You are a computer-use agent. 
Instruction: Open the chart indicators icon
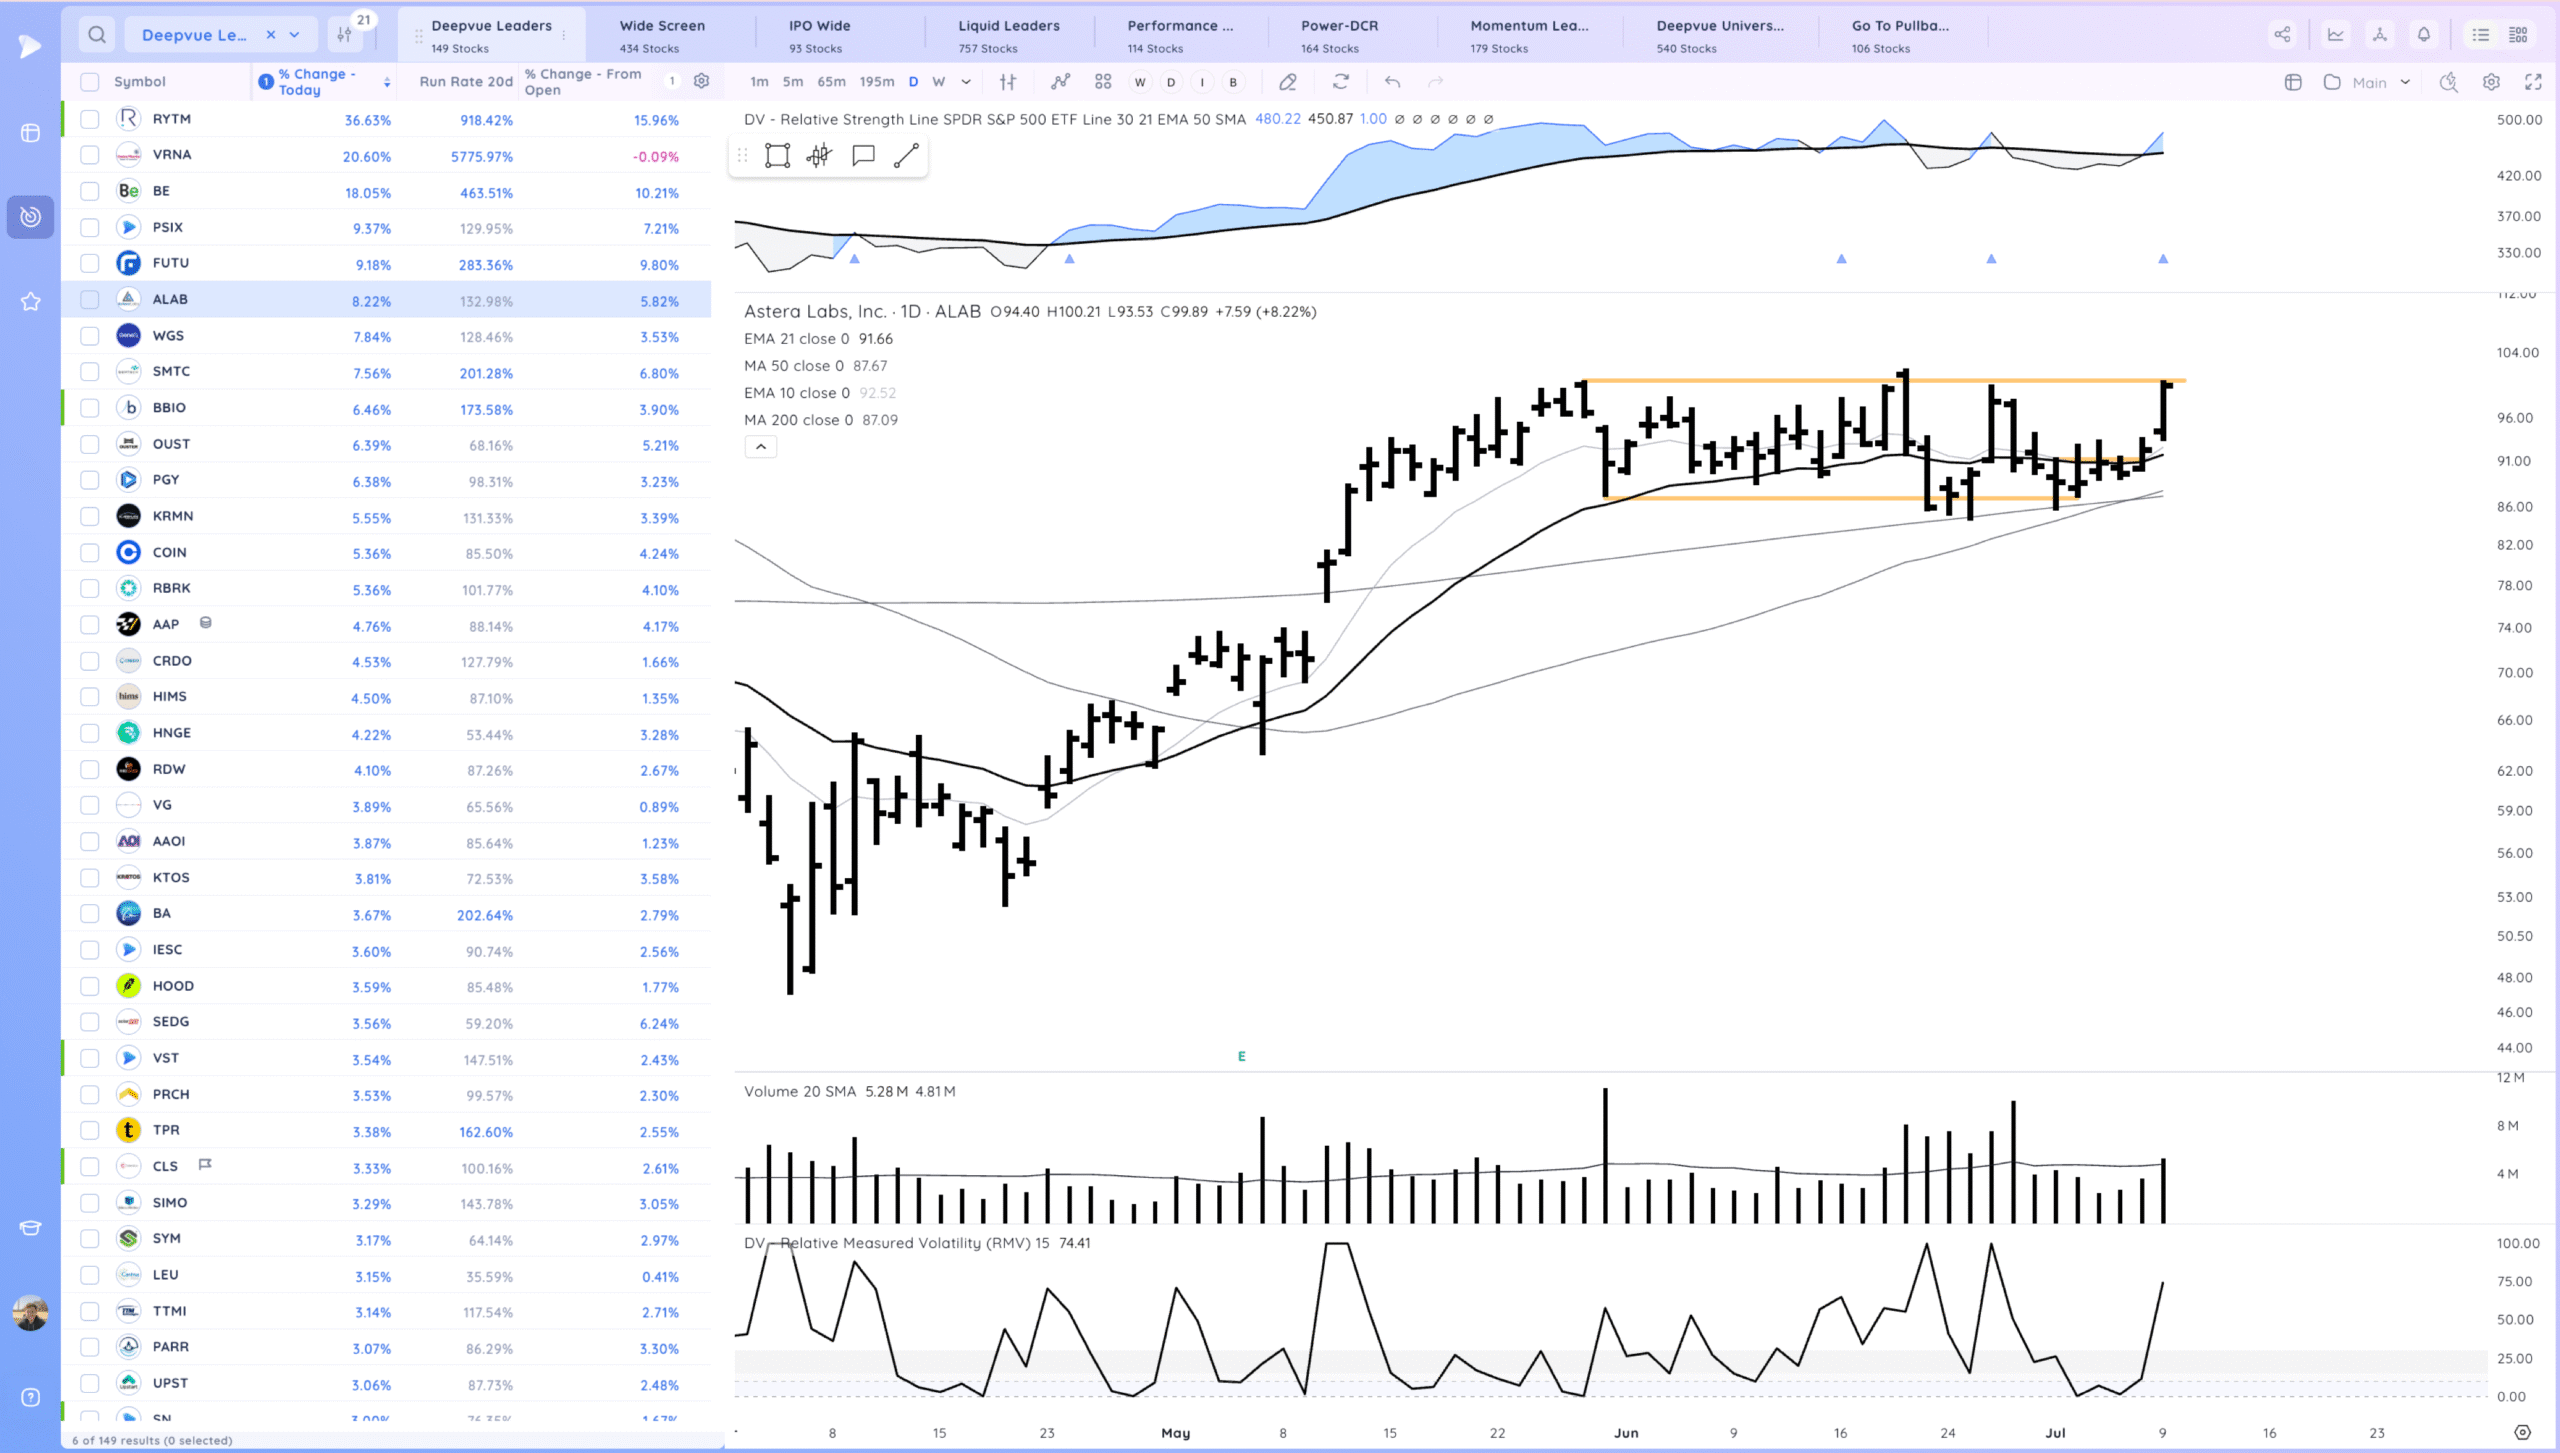point(1060,82)
